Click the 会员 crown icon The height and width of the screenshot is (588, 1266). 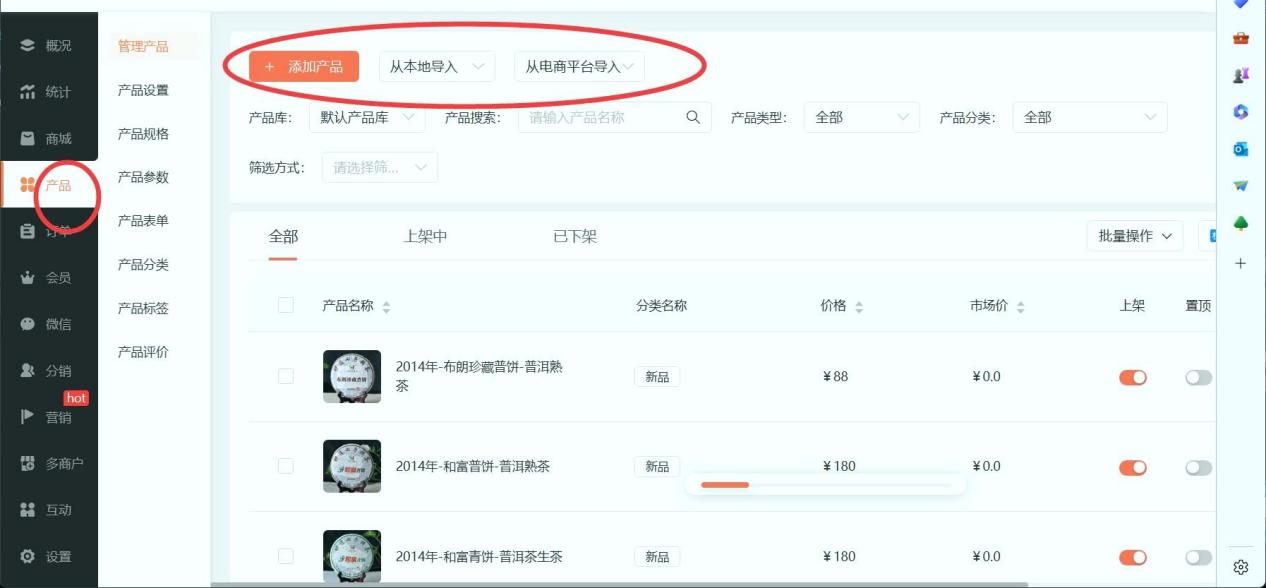(x=27, y=278)
